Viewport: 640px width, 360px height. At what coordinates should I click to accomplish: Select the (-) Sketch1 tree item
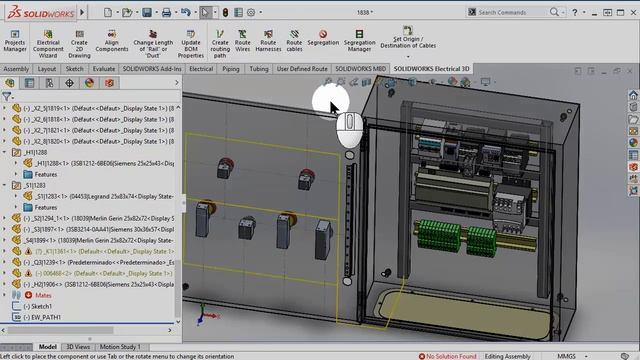pyautogui.click(x=38, y=306)
